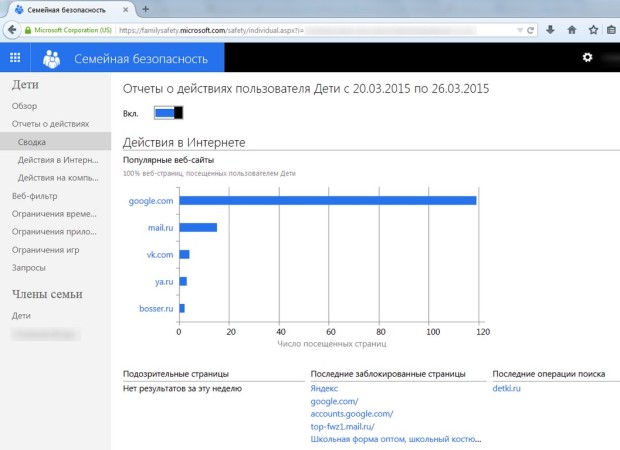This screenshot has height=450, width=620.
Task: Open the Школьная форма оптом blocked link
Action: [x=396, y=439]
